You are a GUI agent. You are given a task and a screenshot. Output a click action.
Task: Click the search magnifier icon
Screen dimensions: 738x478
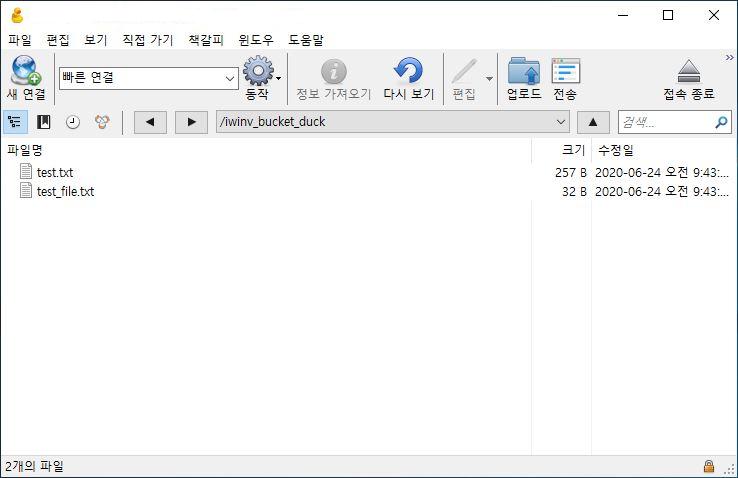coord(721,123)
